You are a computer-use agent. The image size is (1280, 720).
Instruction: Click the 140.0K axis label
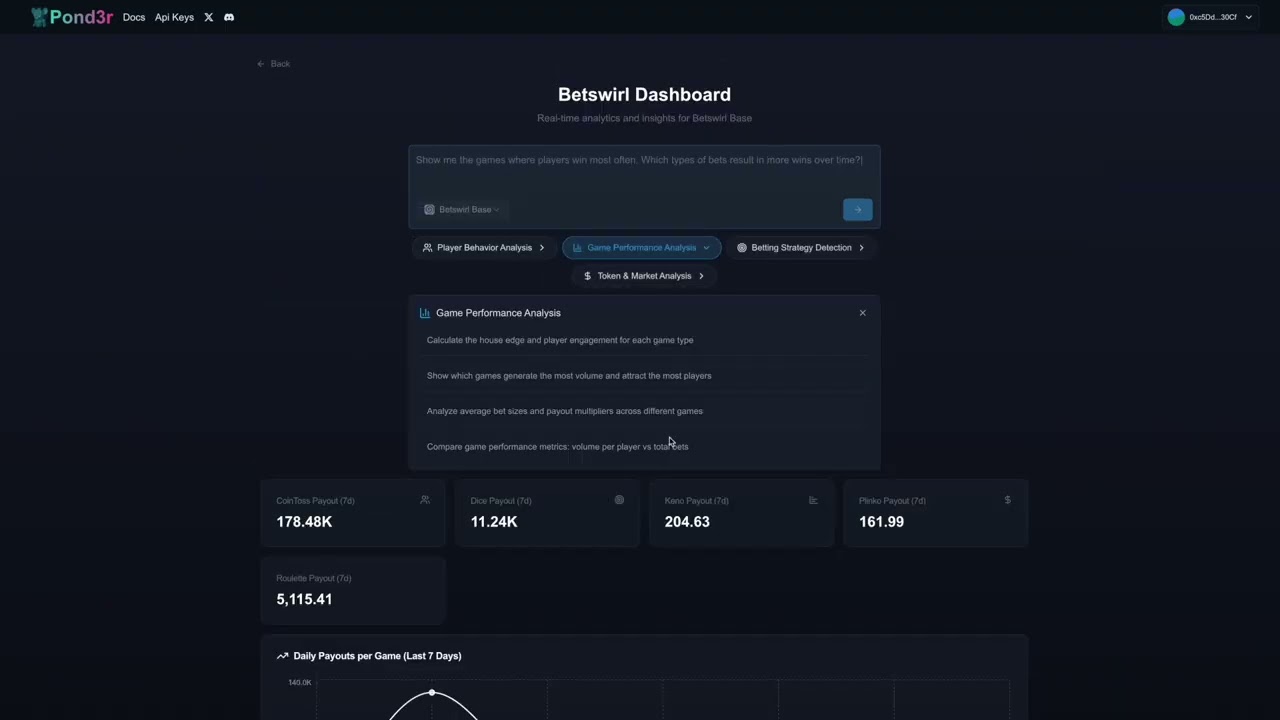point(300,683)
